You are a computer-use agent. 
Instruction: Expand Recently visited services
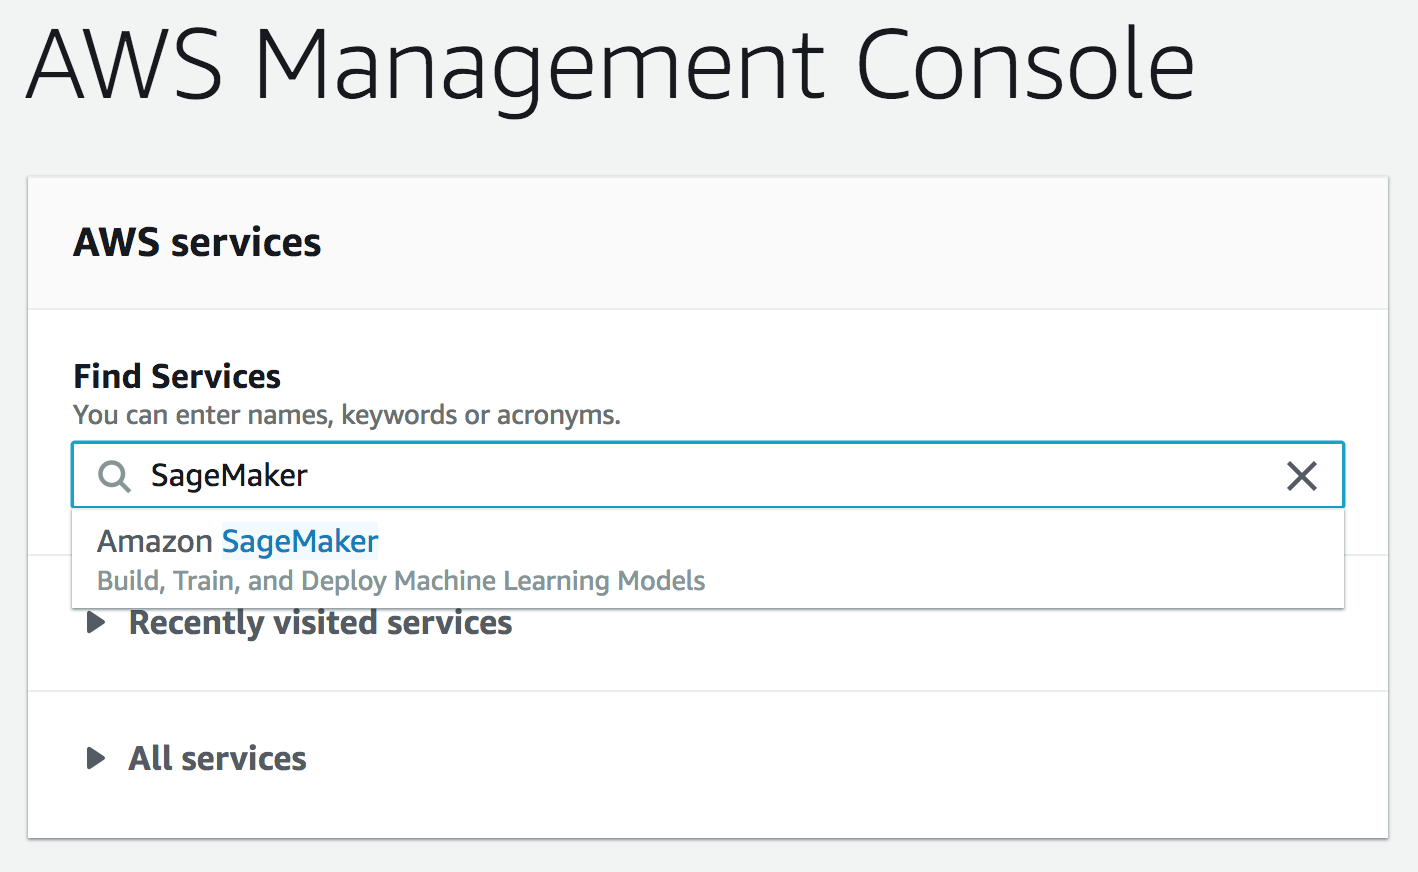pyautogui.click(x=299, y=623)
